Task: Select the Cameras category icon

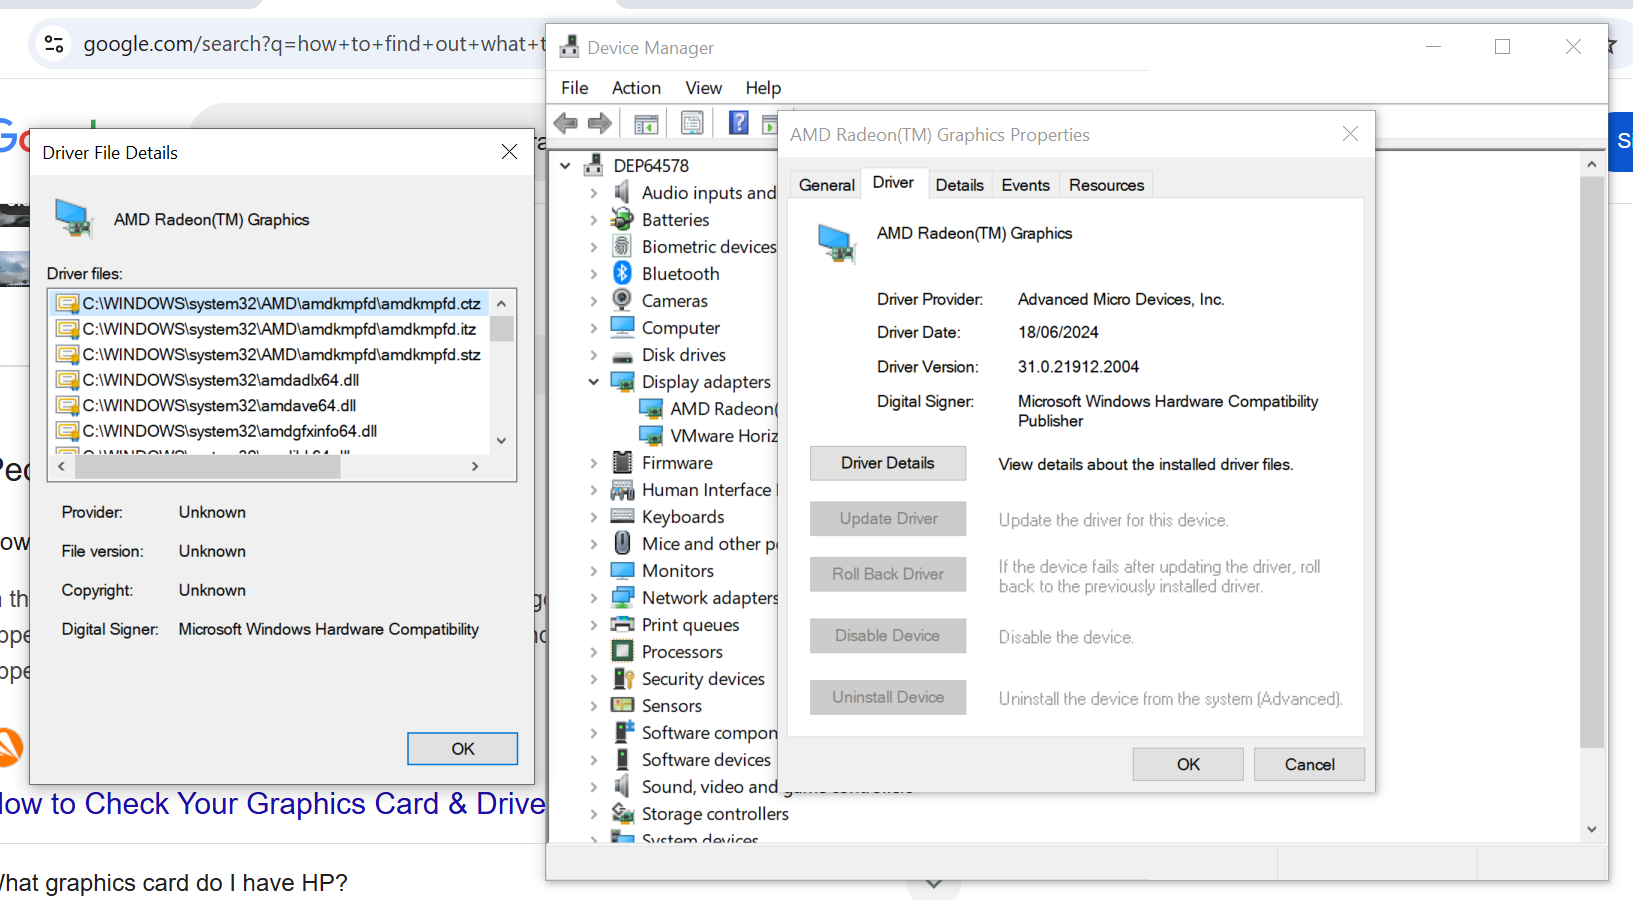Action: click(x=622, y=300)
